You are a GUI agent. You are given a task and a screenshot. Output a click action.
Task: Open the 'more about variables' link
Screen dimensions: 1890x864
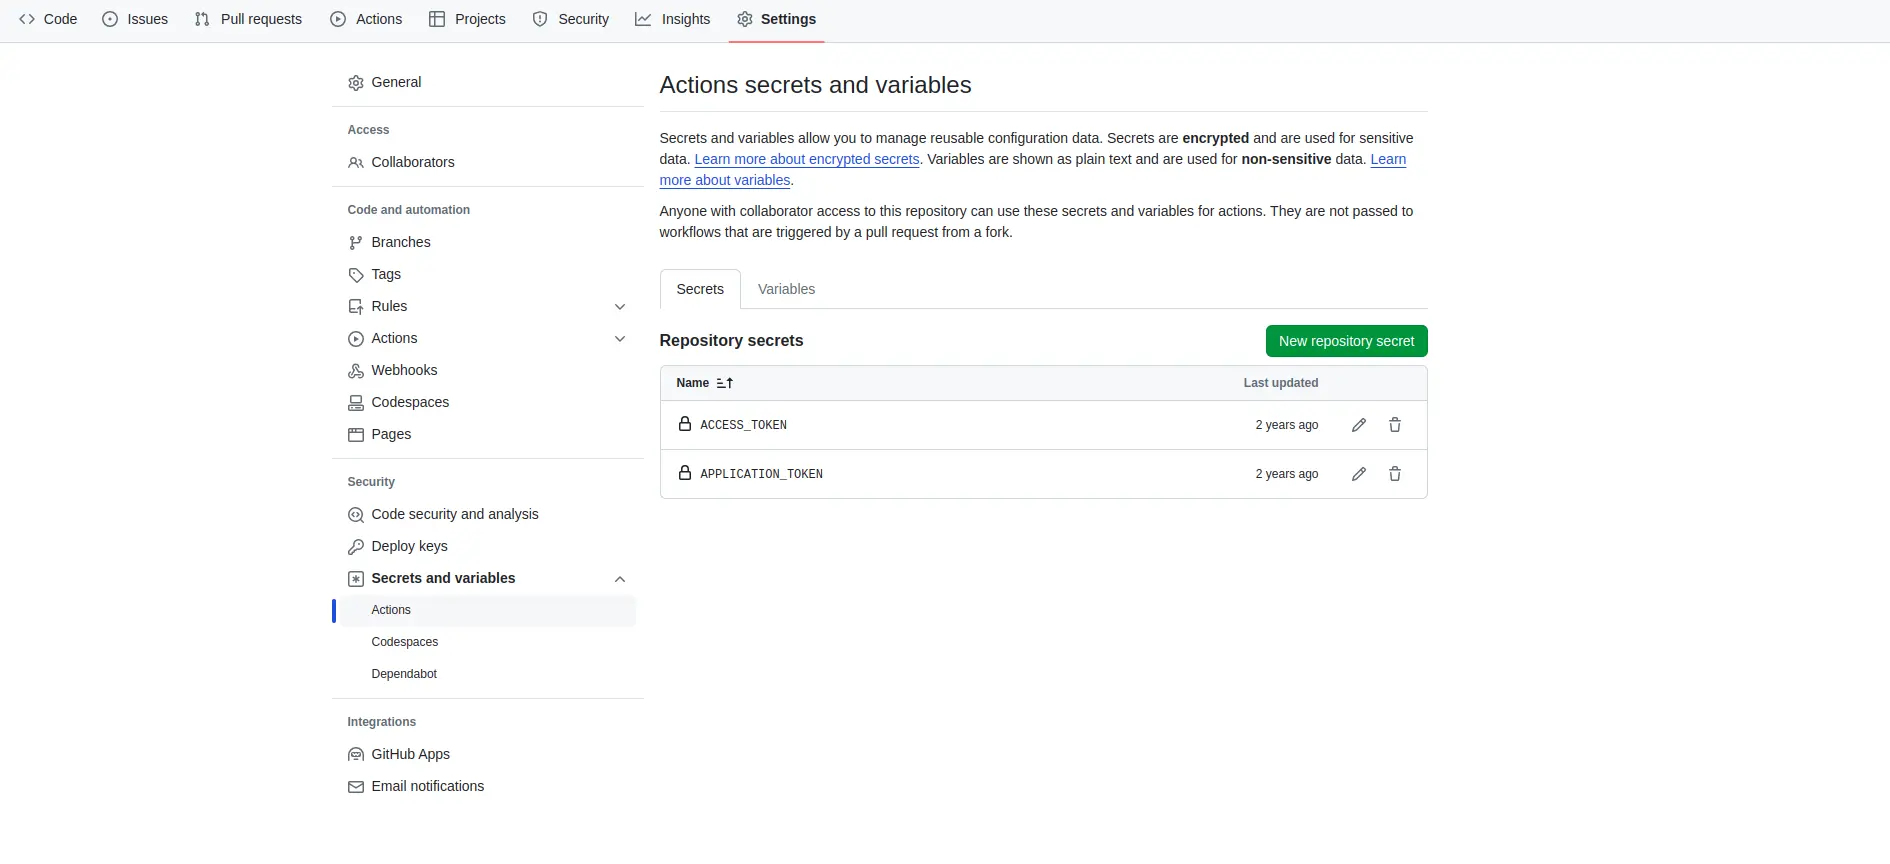tap(725, 180)
